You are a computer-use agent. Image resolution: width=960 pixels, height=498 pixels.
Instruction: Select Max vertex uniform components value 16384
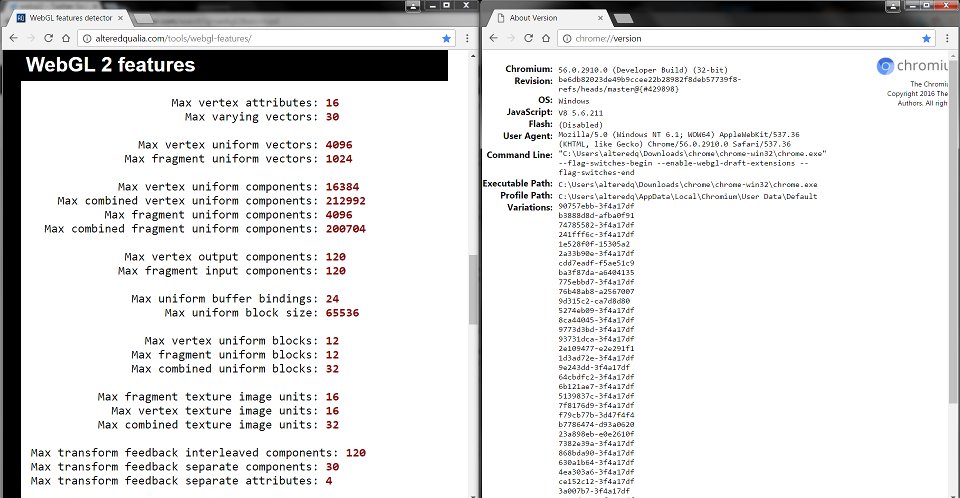[342, 187]
